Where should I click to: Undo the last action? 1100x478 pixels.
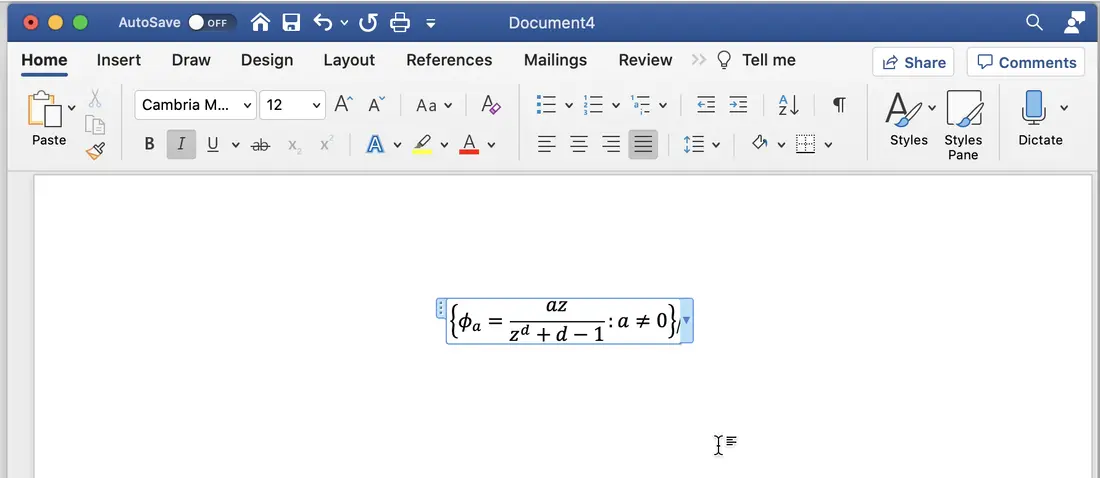(323, 22)
